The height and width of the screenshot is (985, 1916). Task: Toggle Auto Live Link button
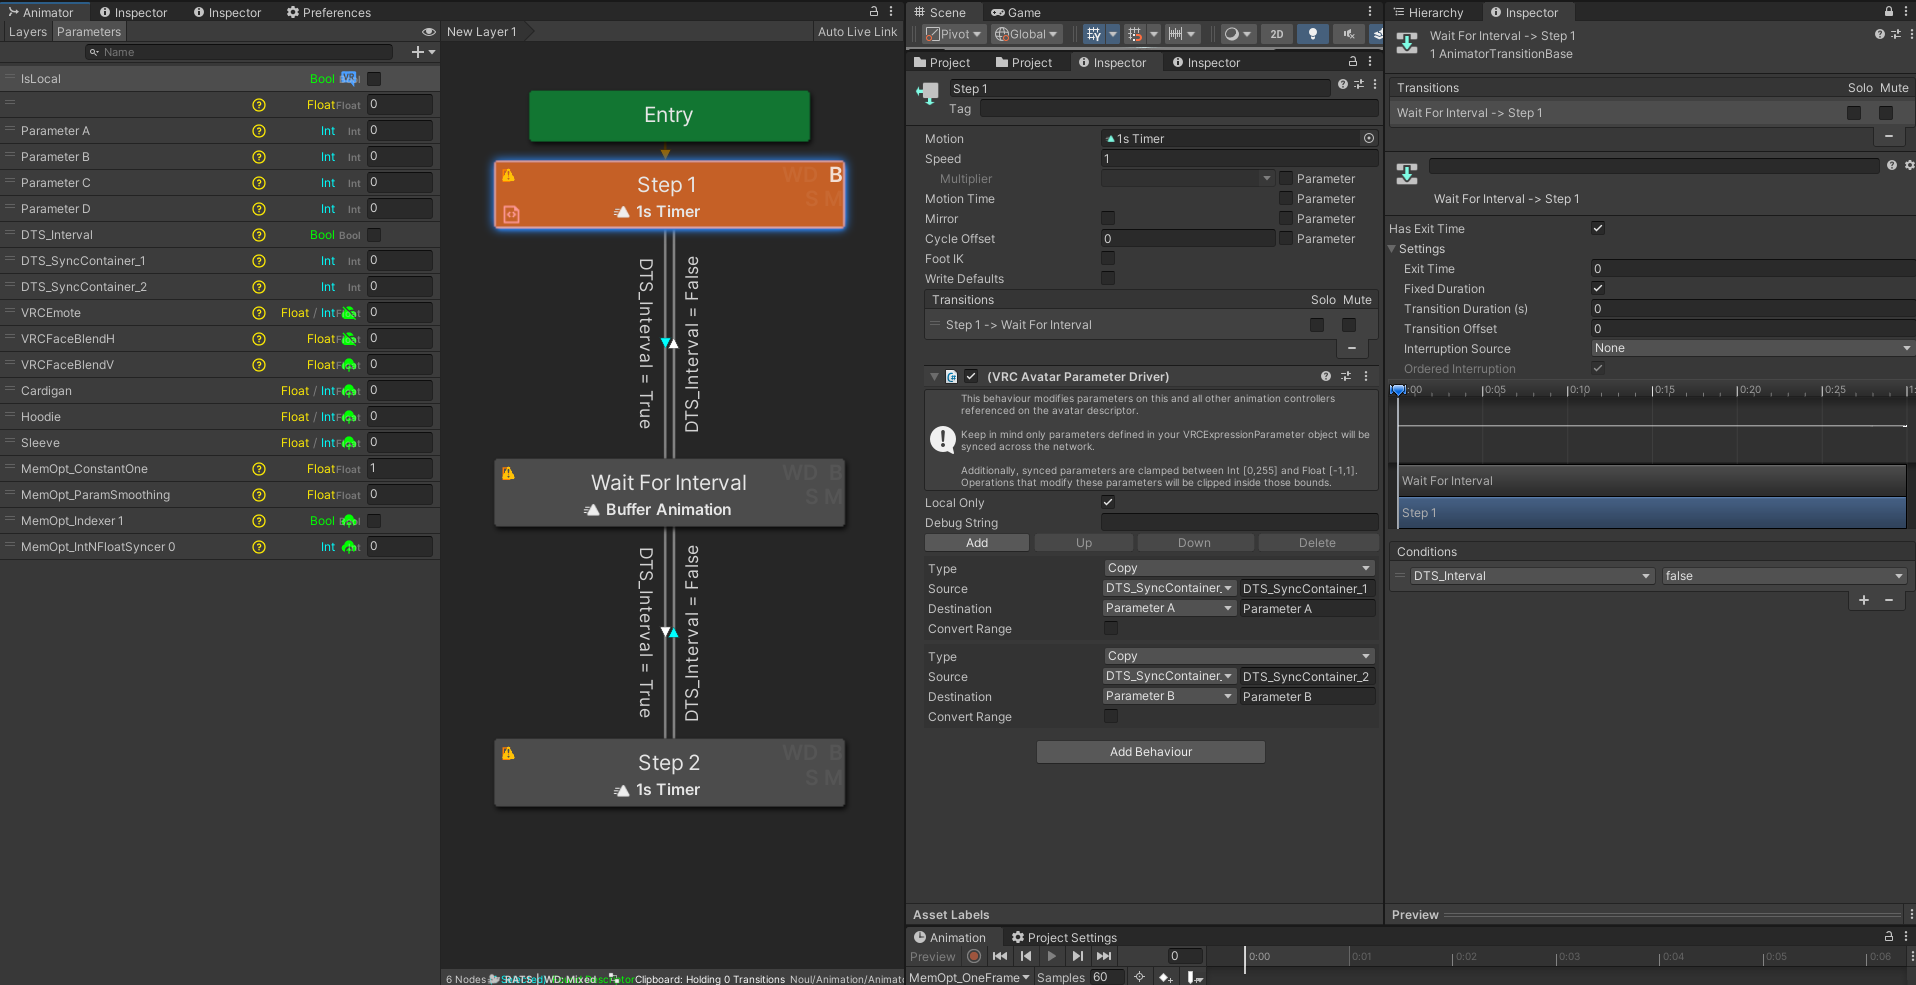pos(857,32)
